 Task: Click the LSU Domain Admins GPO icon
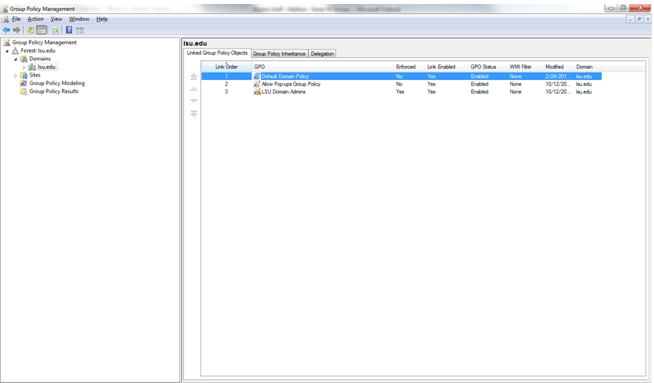257,92
